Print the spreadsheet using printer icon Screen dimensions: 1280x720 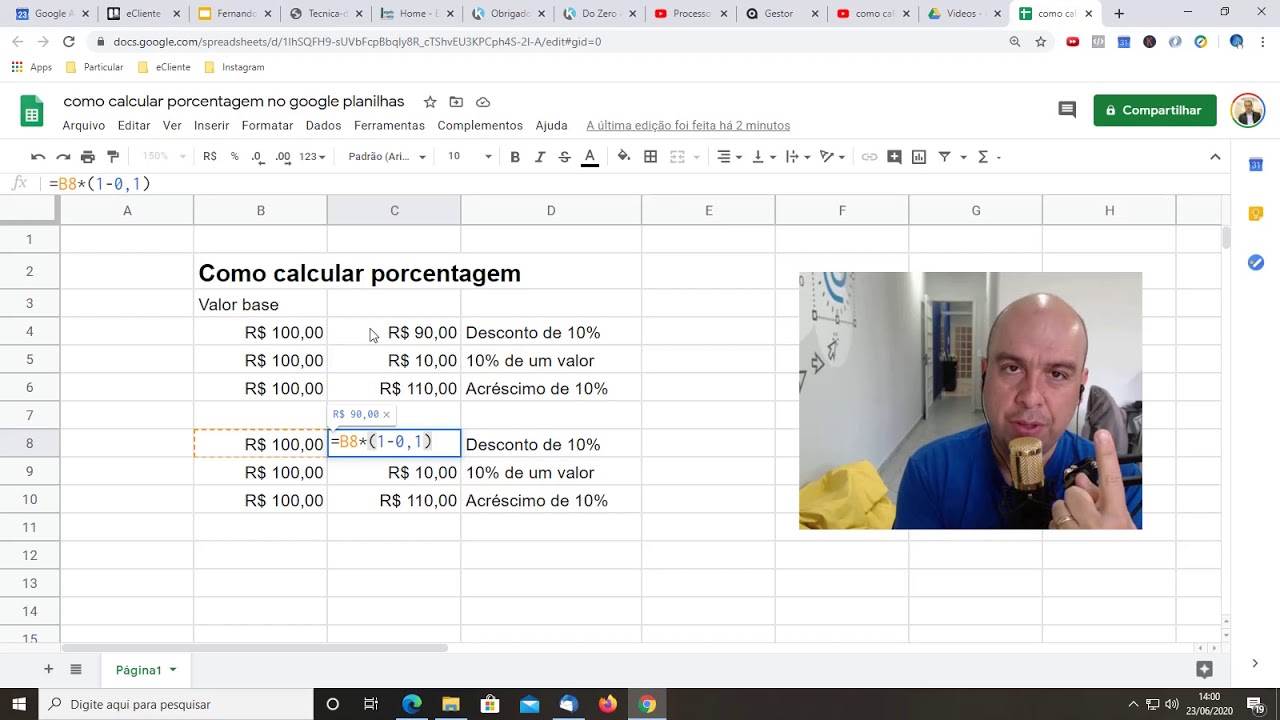tap(88, 157)
